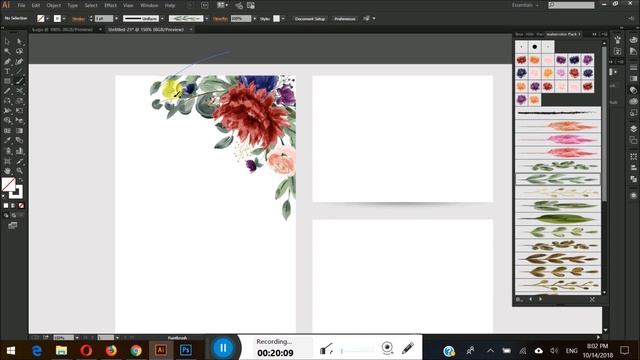Pick the long green leaf art brush
The image size is (640, 360).
pyautogui.click(x=558, y=219)
